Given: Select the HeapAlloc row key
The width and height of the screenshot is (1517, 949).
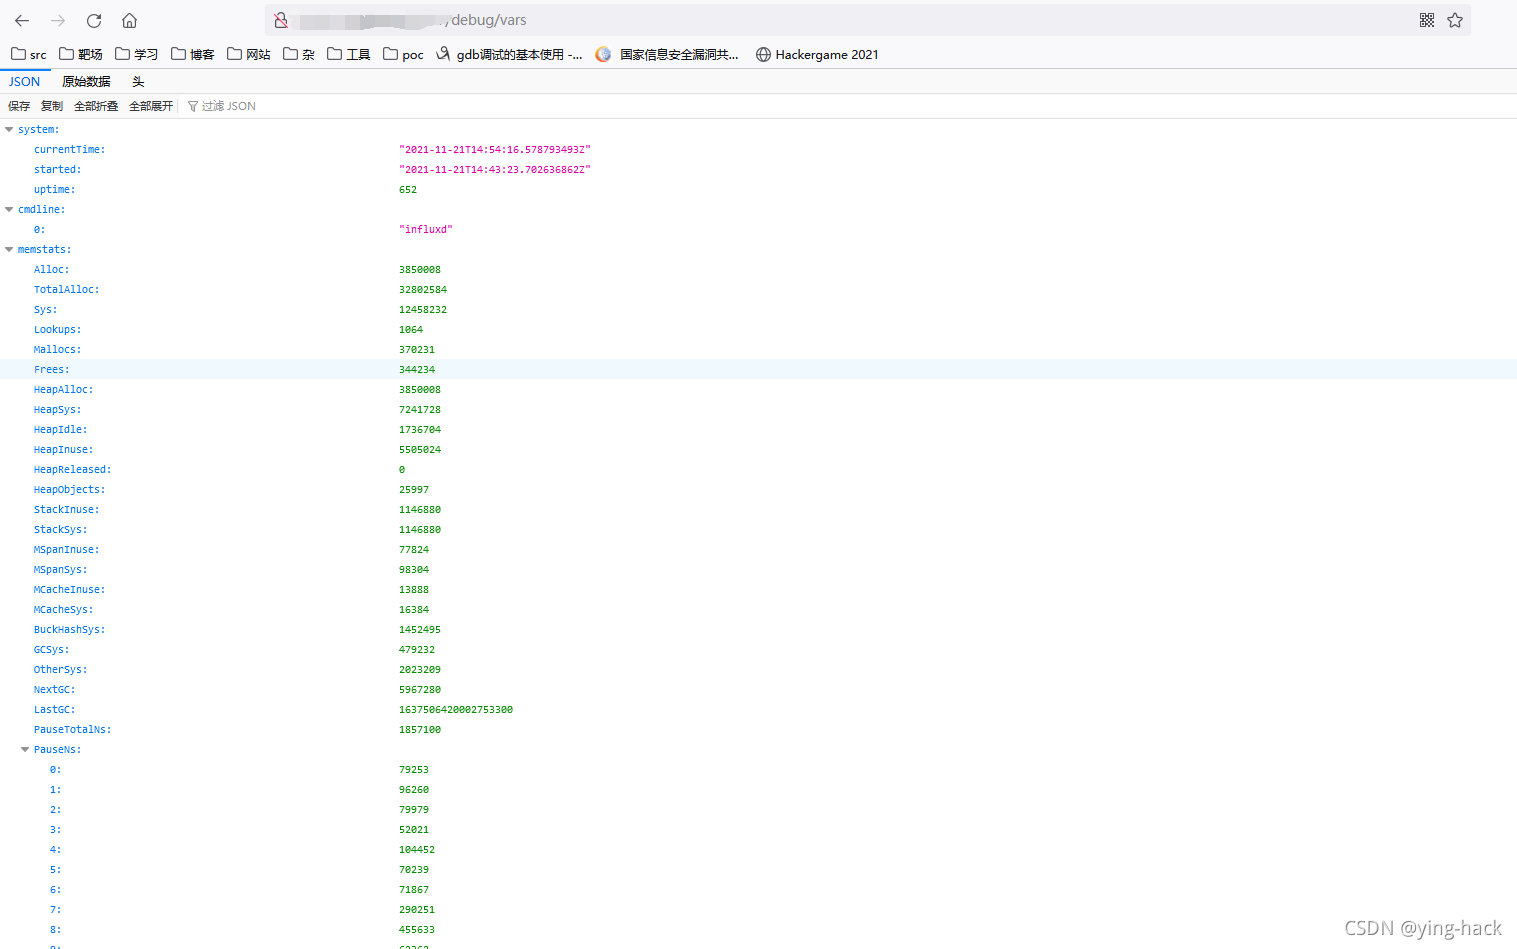Looking at the screenshot, I should coord(63,389).
